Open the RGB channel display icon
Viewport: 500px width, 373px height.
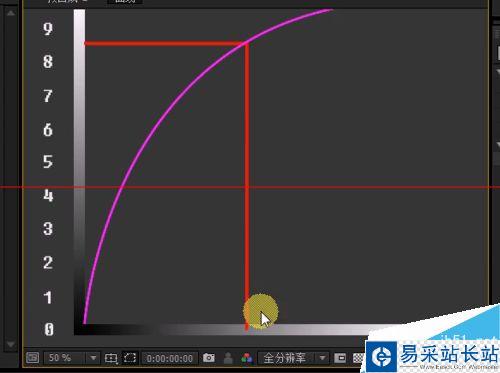pyautogui.click(x=247, y=358)
